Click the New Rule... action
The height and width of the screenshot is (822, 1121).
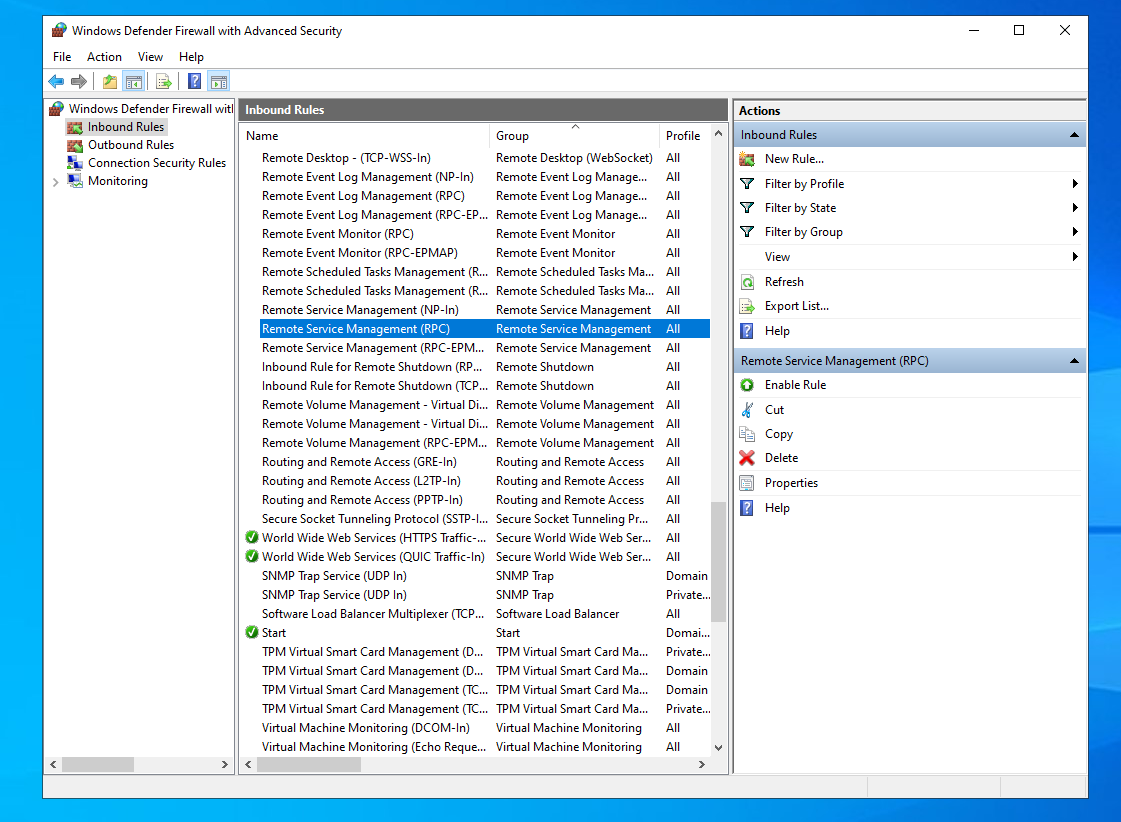coord(794,159)
